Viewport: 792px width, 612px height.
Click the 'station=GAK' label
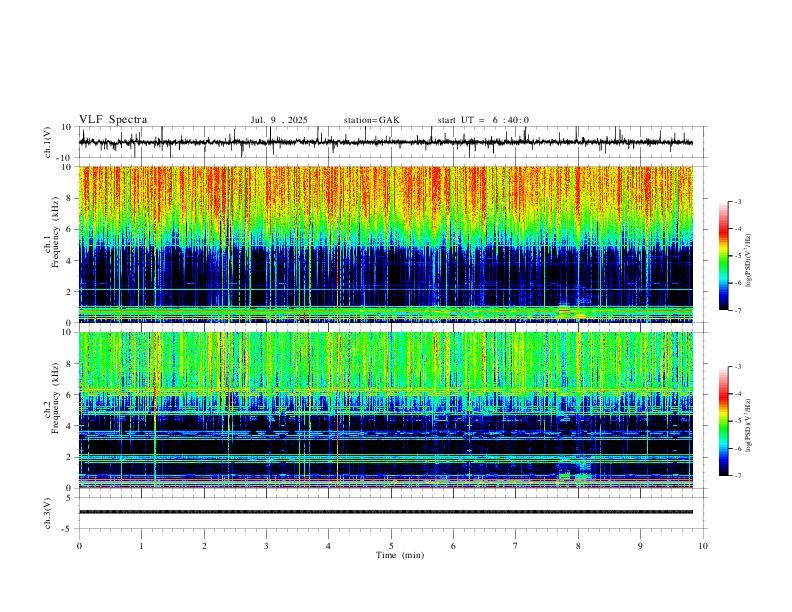tap(371, 120)
